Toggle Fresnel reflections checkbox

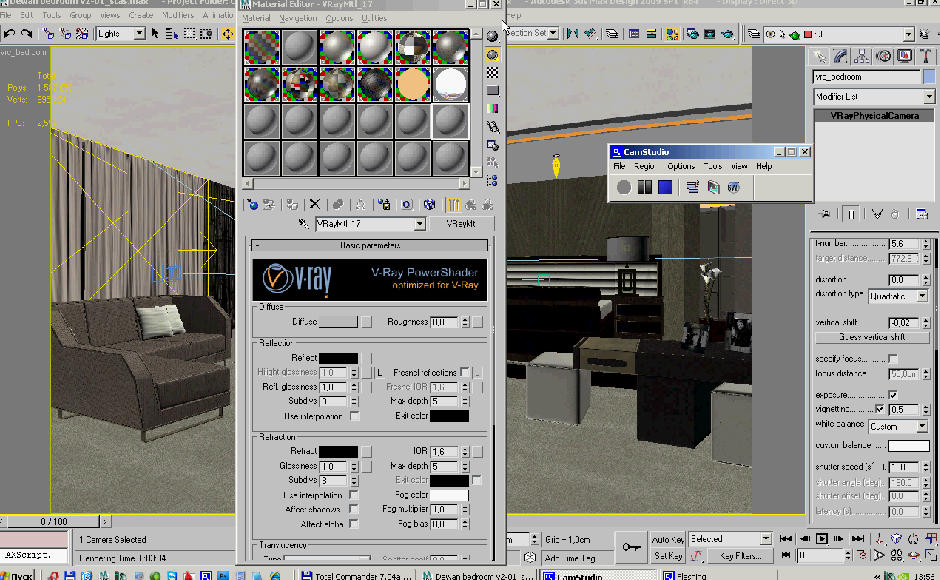tap(465, 372)
